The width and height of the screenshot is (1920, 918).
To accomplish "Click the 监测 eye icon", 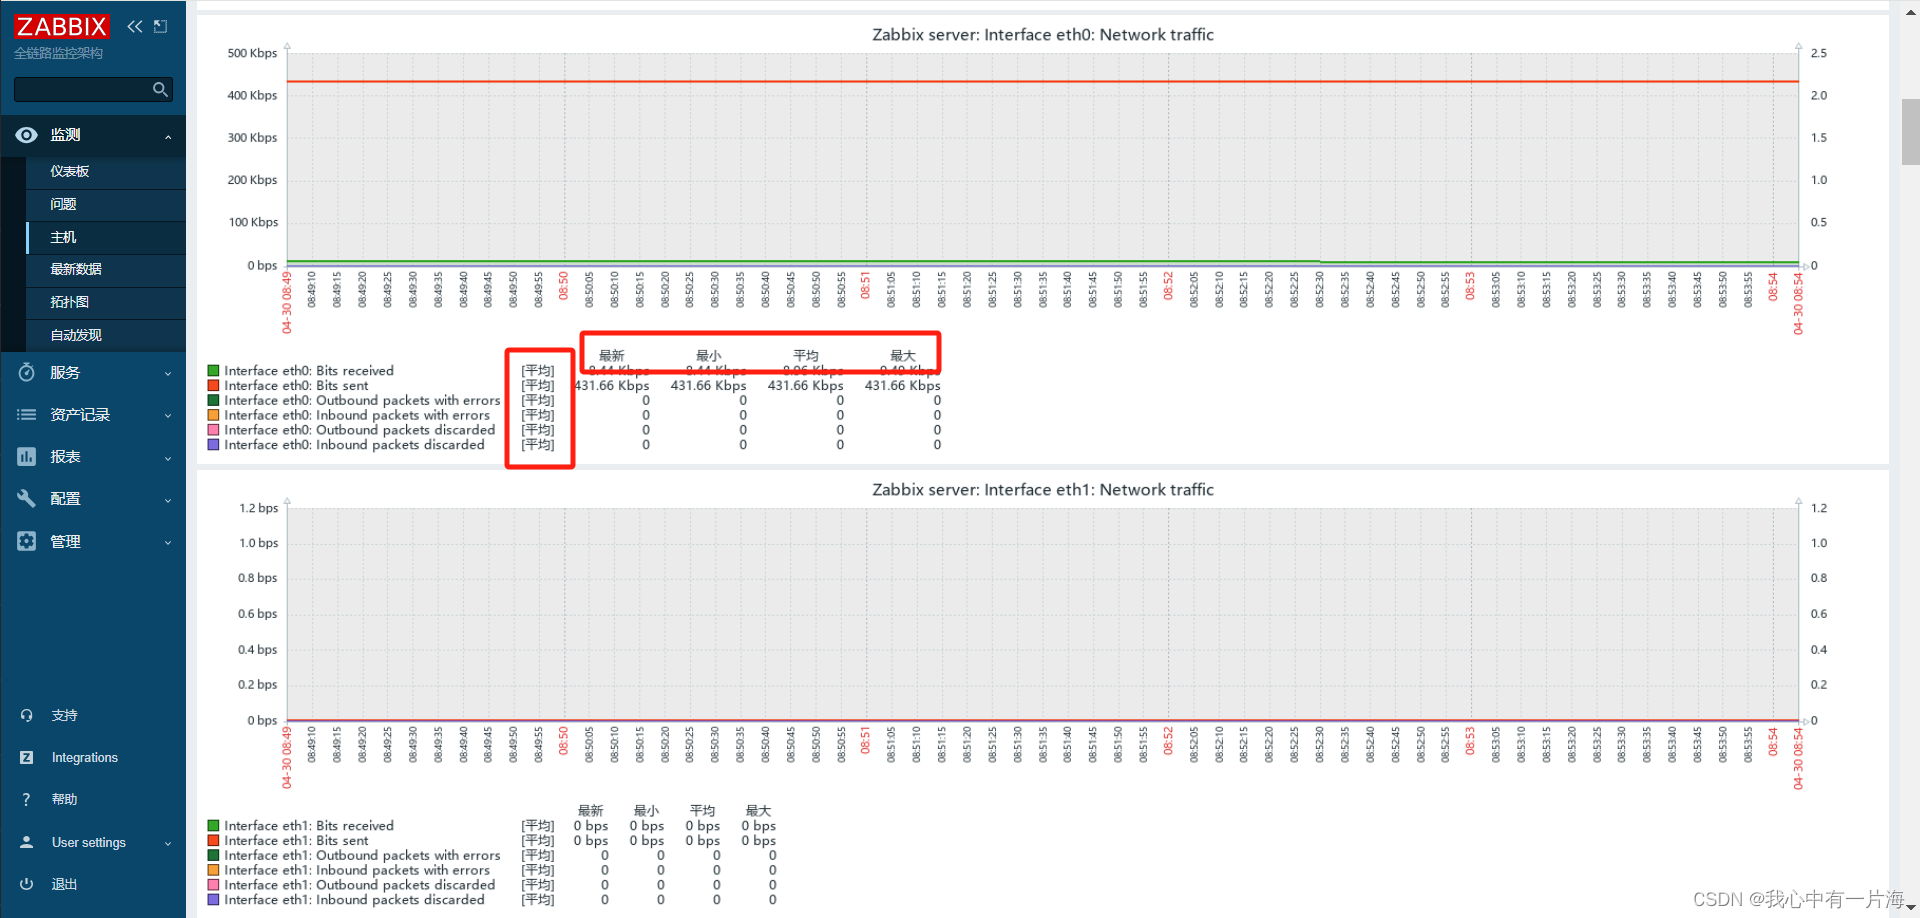I will tap(27, 135).
